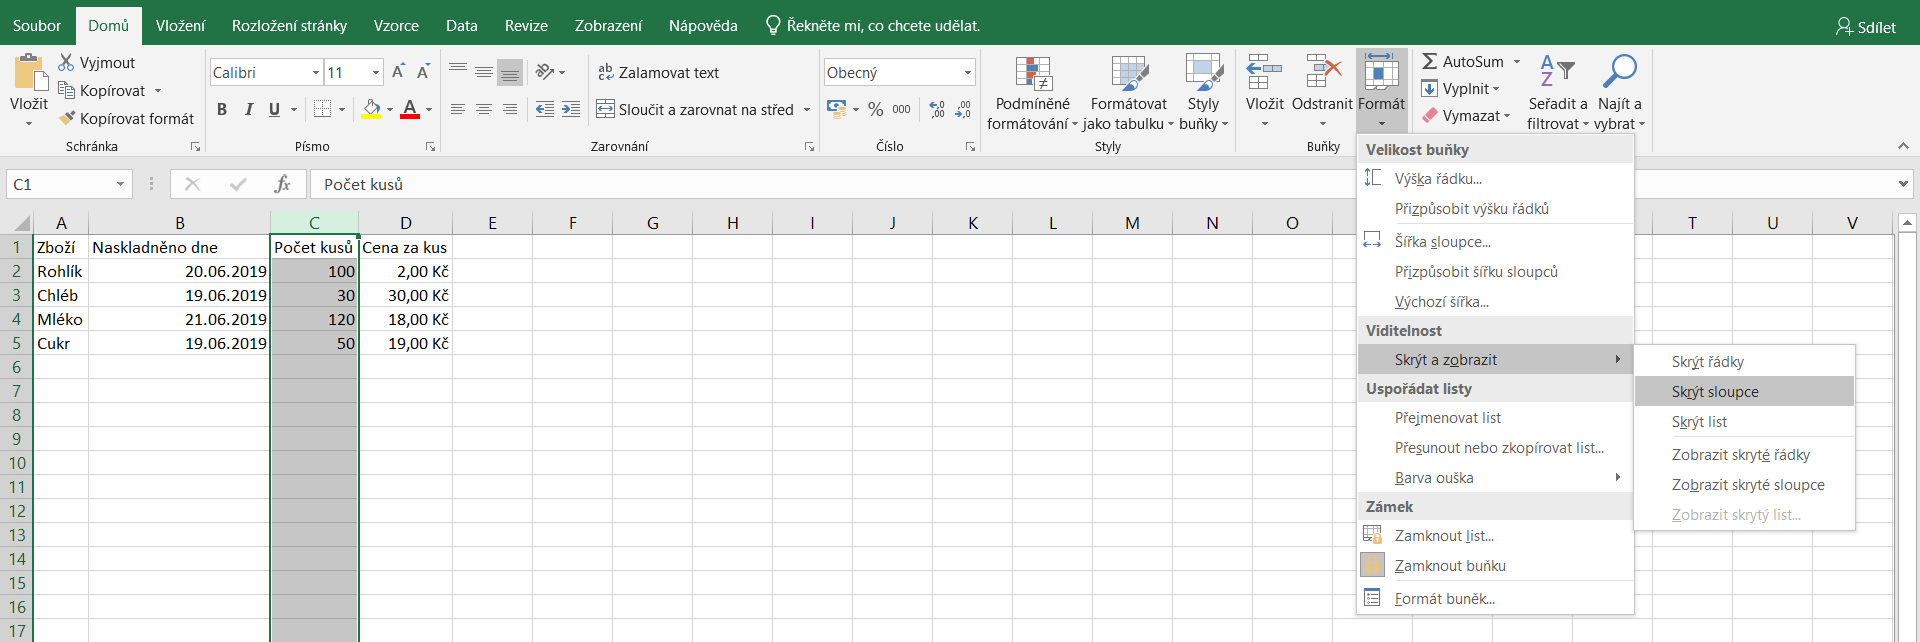This screenshot has width=1920, height=642.
Task: Click the text orientation icon
Action: [545, 72]
